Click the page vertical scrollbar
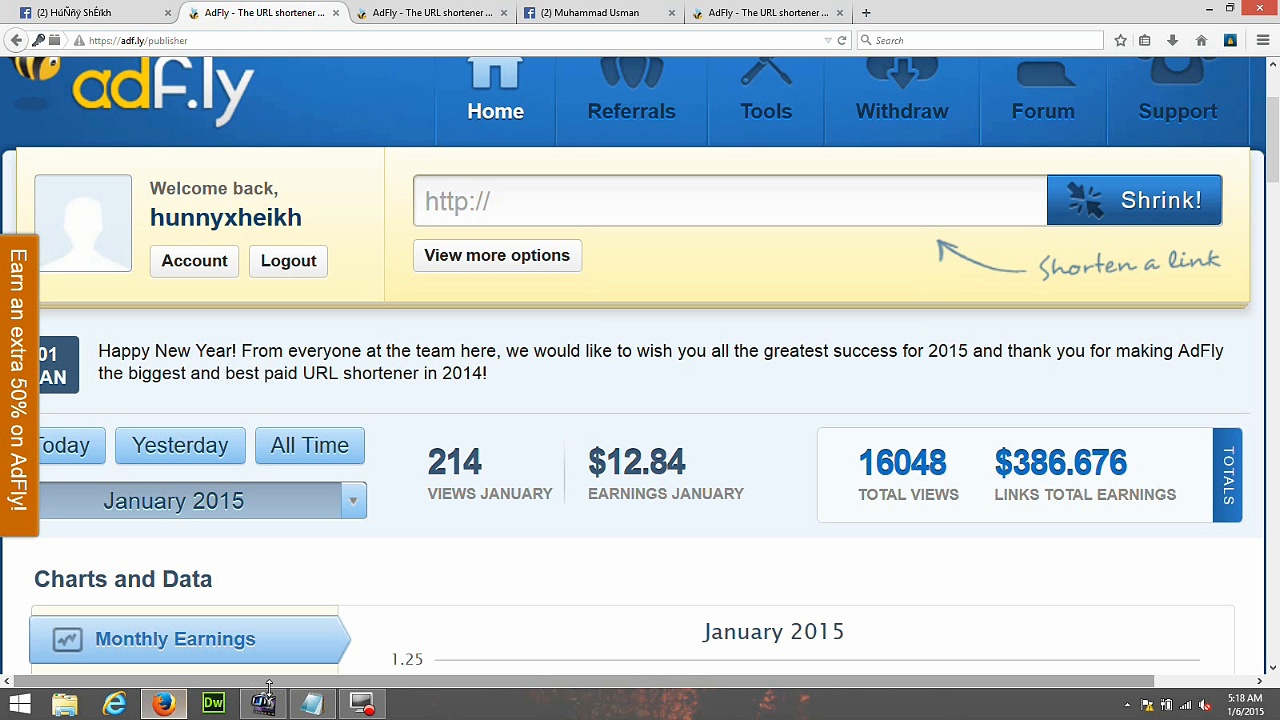 [x=1273, y=140]
